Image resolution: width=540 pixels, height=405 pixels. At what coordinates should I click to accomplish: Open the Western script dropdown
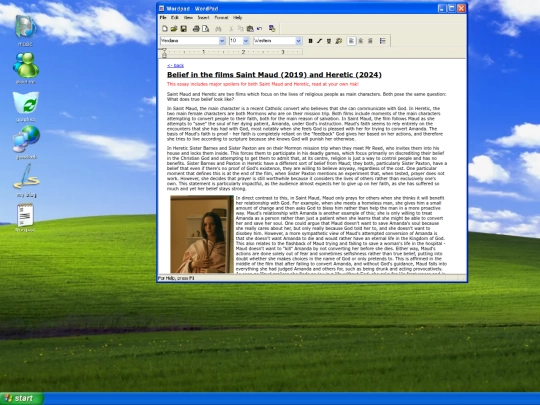click(299, 41)
